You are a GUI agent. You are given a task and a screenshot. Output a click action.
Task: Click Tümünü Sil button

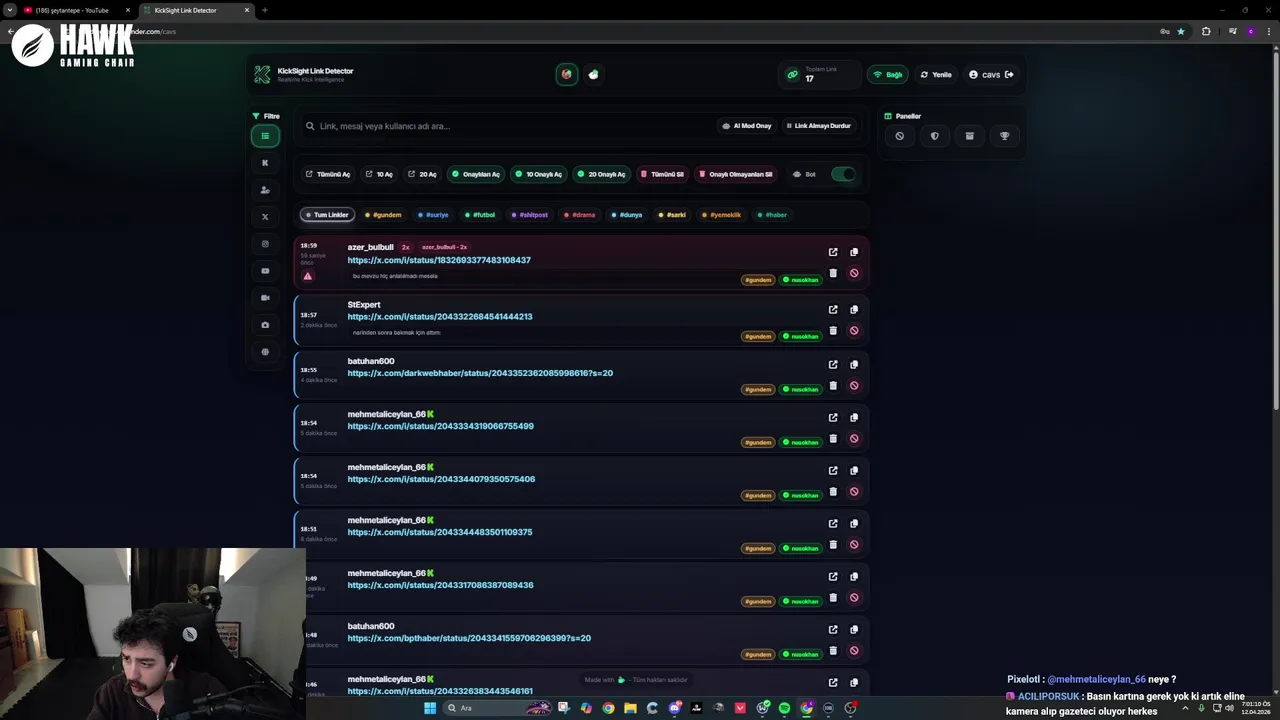pyautogui.click(x=662, y=174)
